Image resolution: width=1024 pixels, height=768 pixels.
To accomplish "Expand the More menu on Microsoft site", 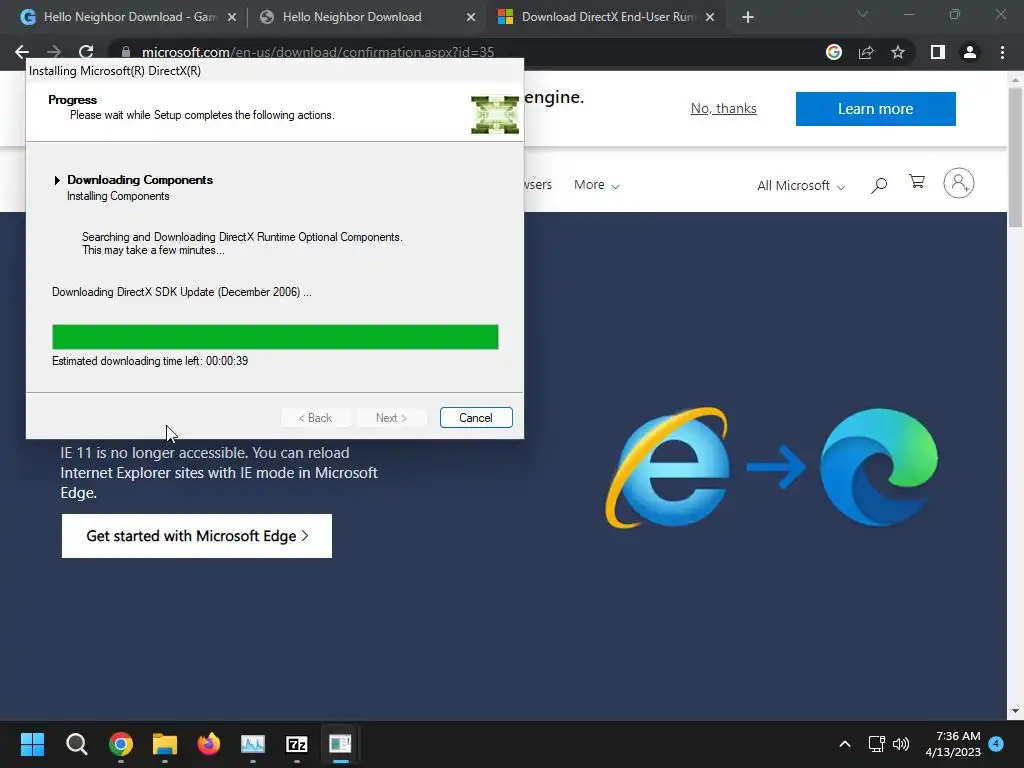I will point(596,185).
